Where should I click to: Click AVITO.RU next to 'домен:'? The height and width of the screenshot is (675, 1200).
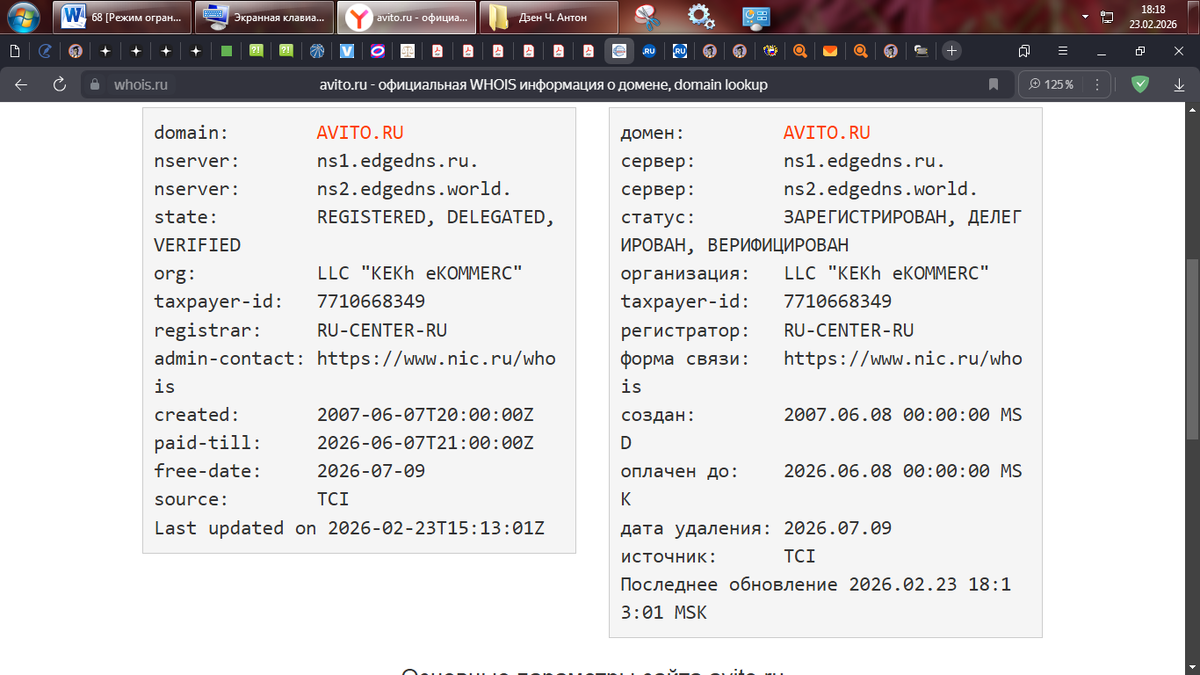pyautogui.click(x=827, y=132)
